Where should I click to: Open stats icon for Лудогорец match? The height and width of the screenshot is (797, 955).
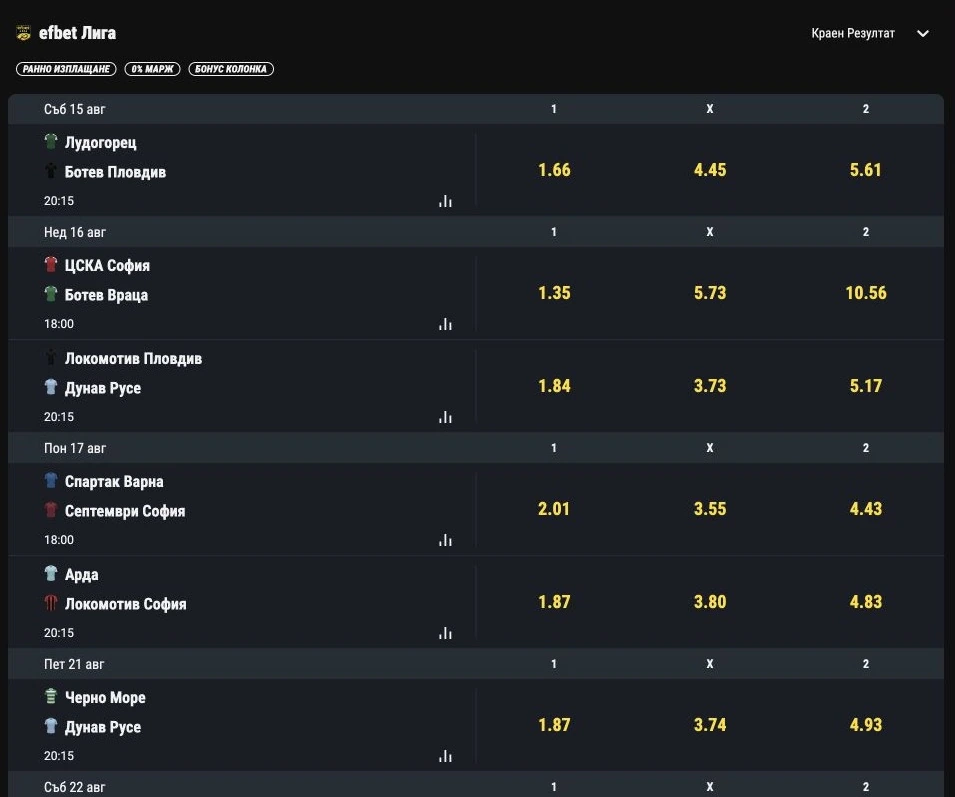tap(445, 201)
